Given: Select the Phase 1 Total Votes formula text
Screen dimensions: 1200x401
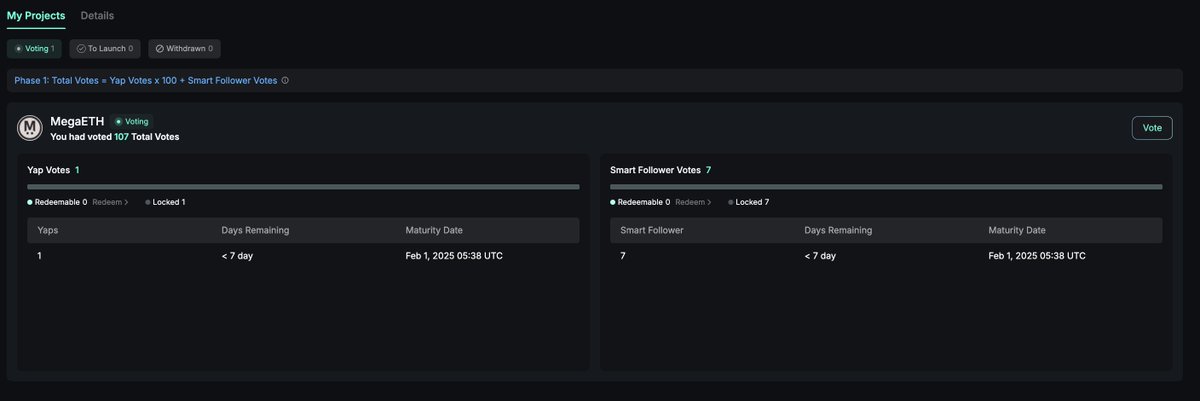Looking at the screenshot, I should click(146, 80).
